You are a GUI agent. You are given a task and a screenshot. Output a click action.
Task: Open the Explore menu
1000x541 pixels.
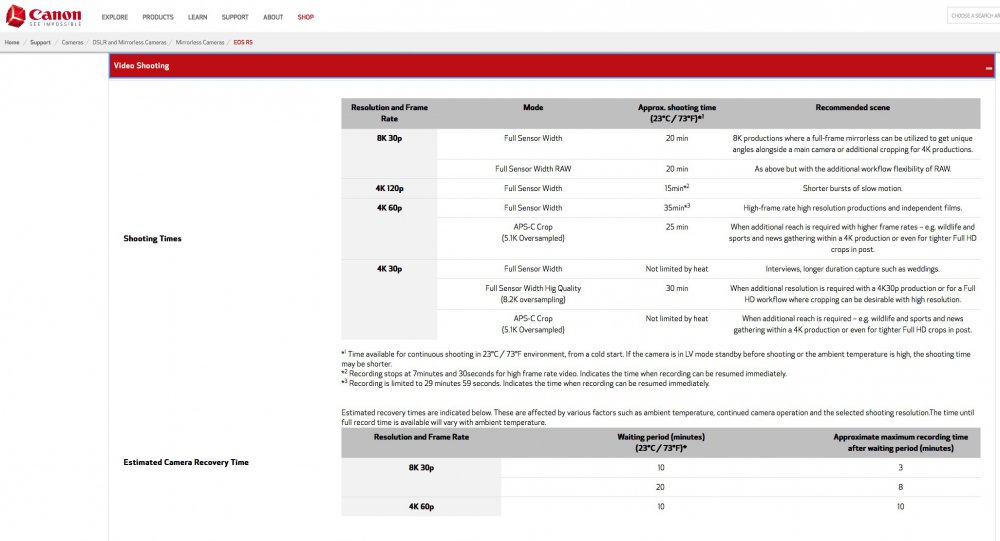pos(114,17)
